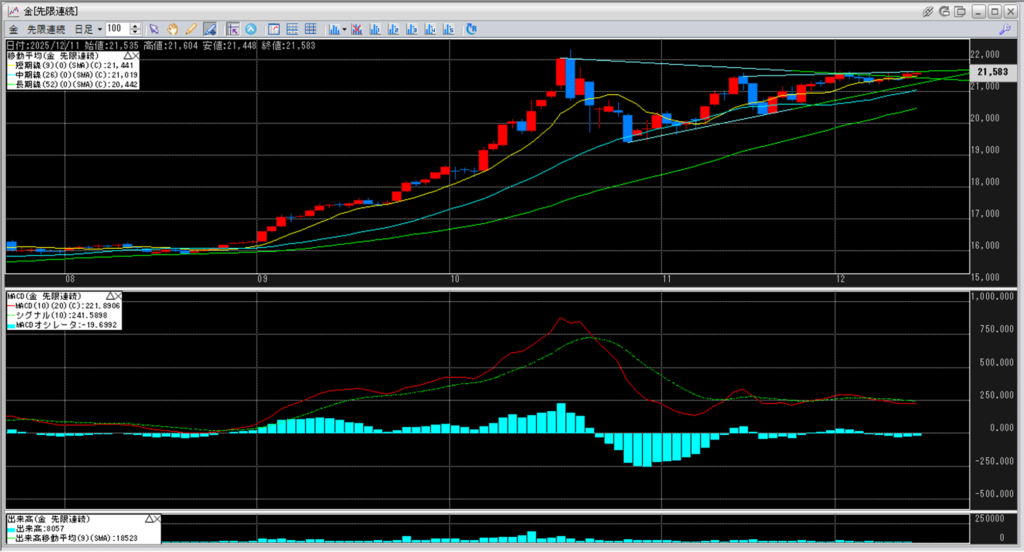Click the link chain icon in title bar
The width and height of the screenshot is (1024, 552).
pos(928,10)
